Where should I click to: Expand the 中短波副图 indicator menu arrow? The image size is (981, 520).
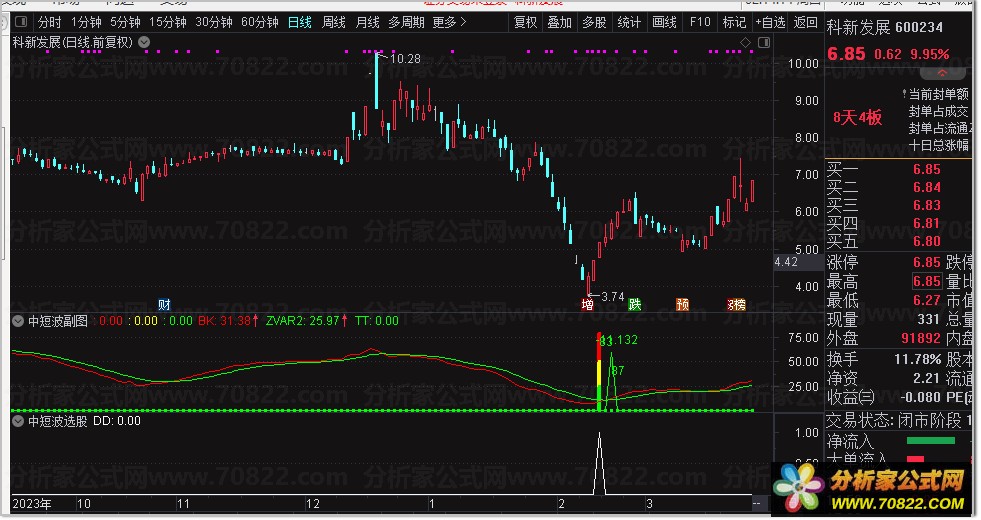(18, 322)
